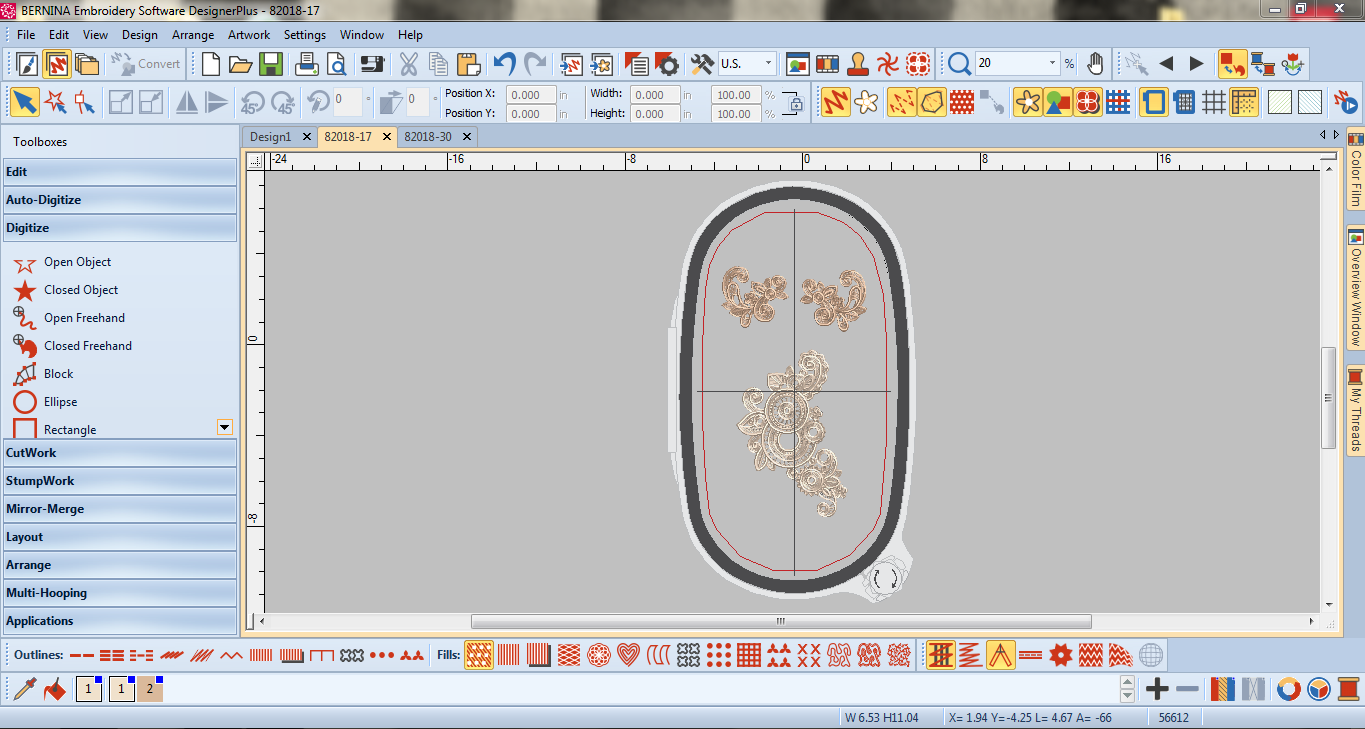The height and width of the screenshot is (729, 1365).
Task: Open the Artwork menu
Action: click(249, 35)
